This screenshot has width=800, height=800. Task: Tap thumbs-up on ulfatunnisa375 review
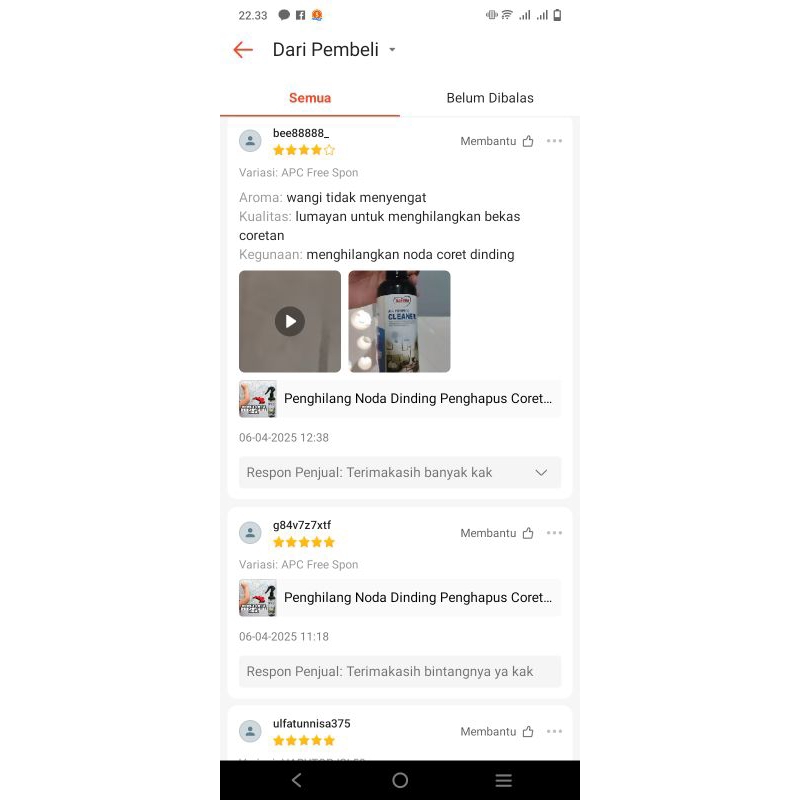tap(528, 732)
